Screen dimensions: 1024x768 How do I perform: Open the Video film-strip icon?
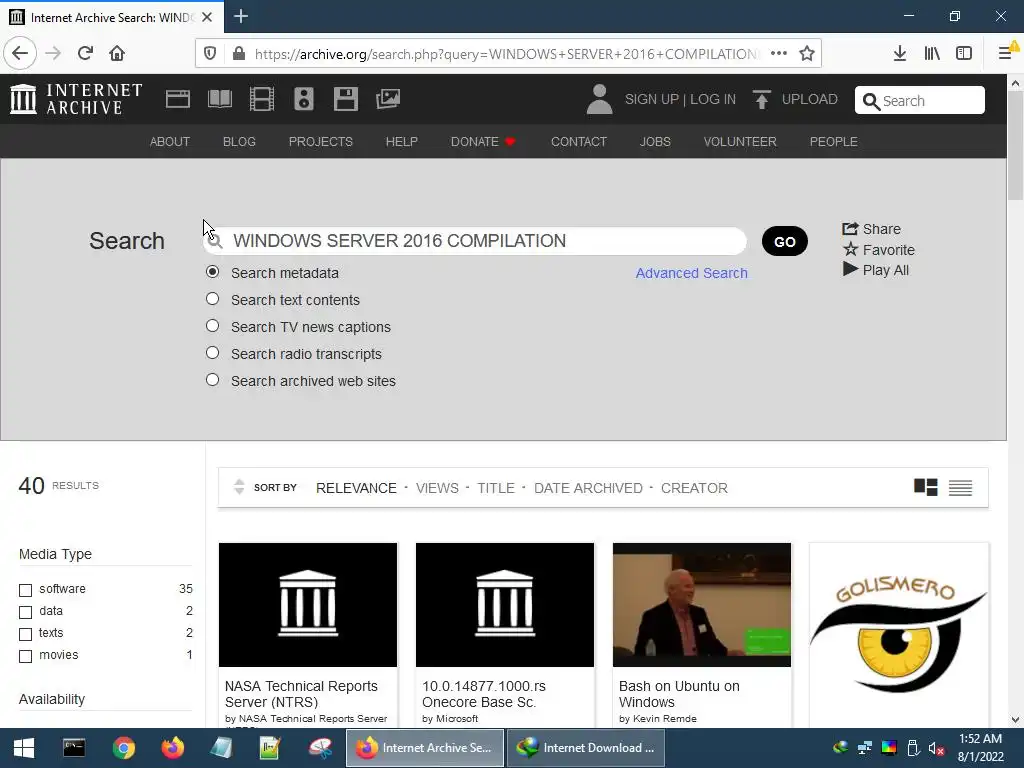tap(262, 99)
